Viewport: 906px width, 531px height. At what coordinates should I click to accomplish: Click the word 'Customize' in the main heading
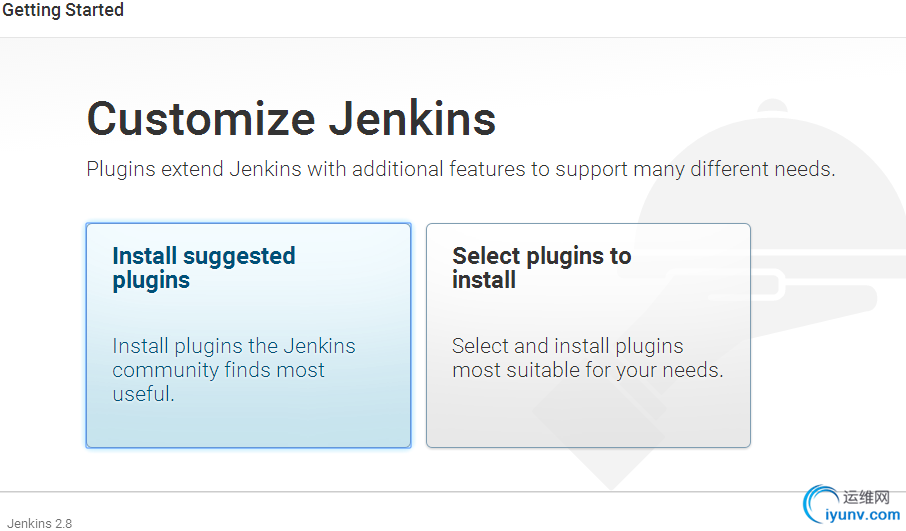coord(202,119)
